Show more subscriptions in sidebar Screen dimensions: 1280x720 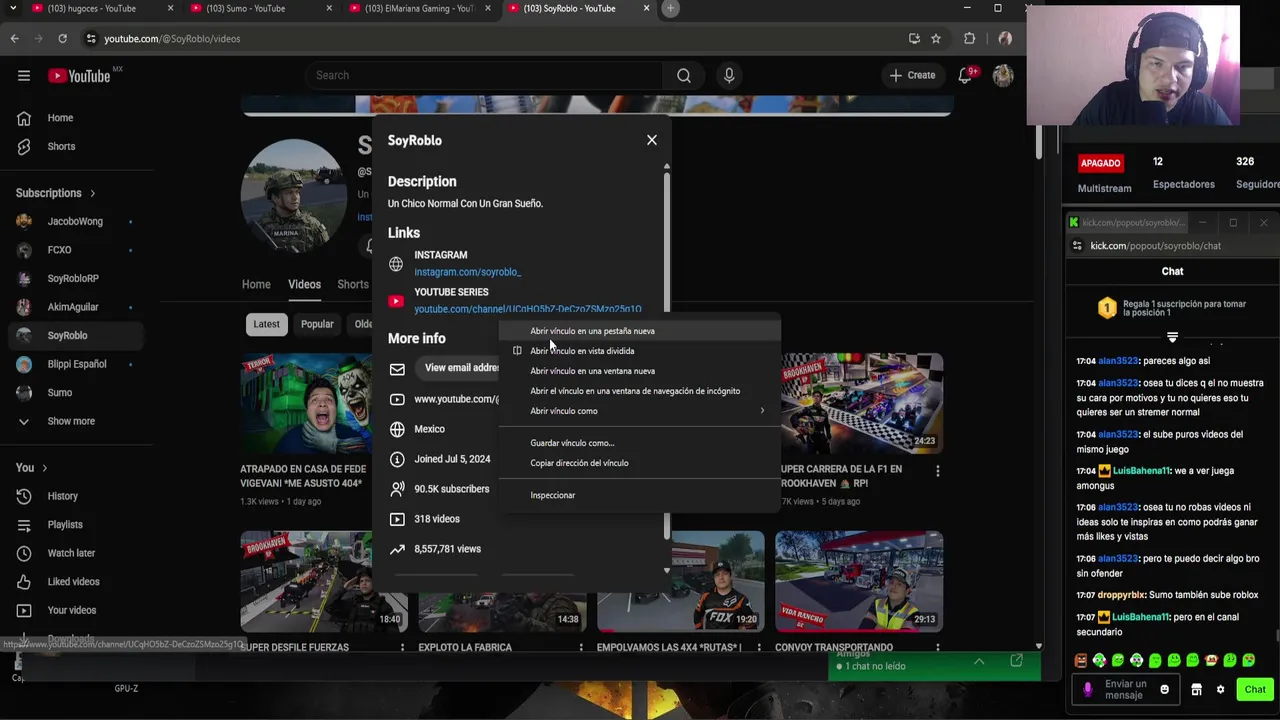(x=71, y=421)
